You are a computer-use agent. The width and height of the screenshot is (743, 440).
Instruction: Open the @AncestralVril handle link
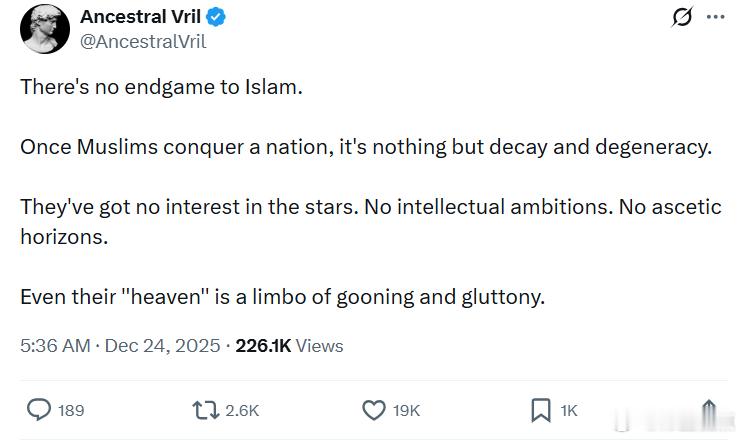(x=143, y=41)
